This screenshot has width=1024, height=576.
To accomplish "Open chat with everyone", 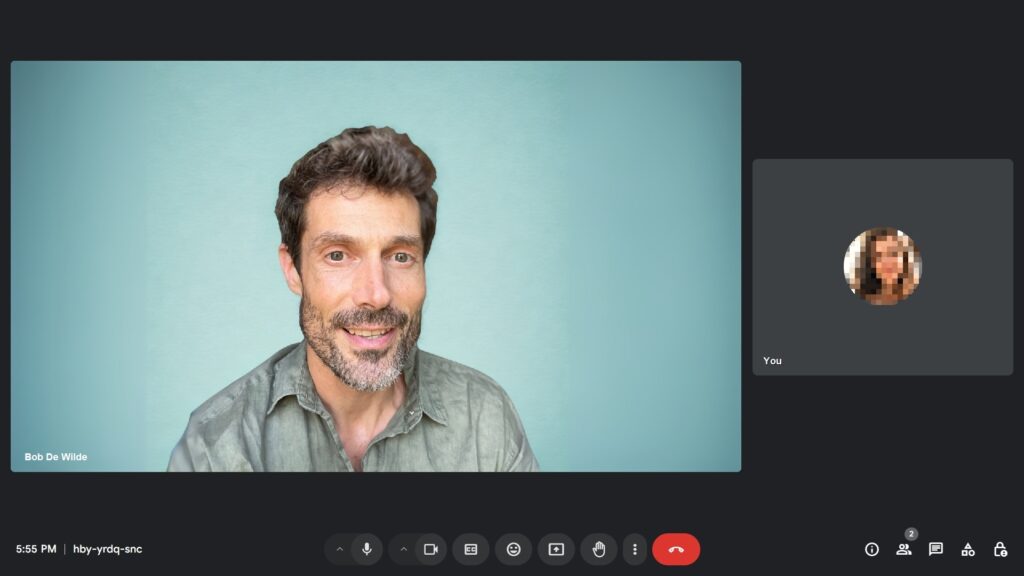I will point(936,549).
